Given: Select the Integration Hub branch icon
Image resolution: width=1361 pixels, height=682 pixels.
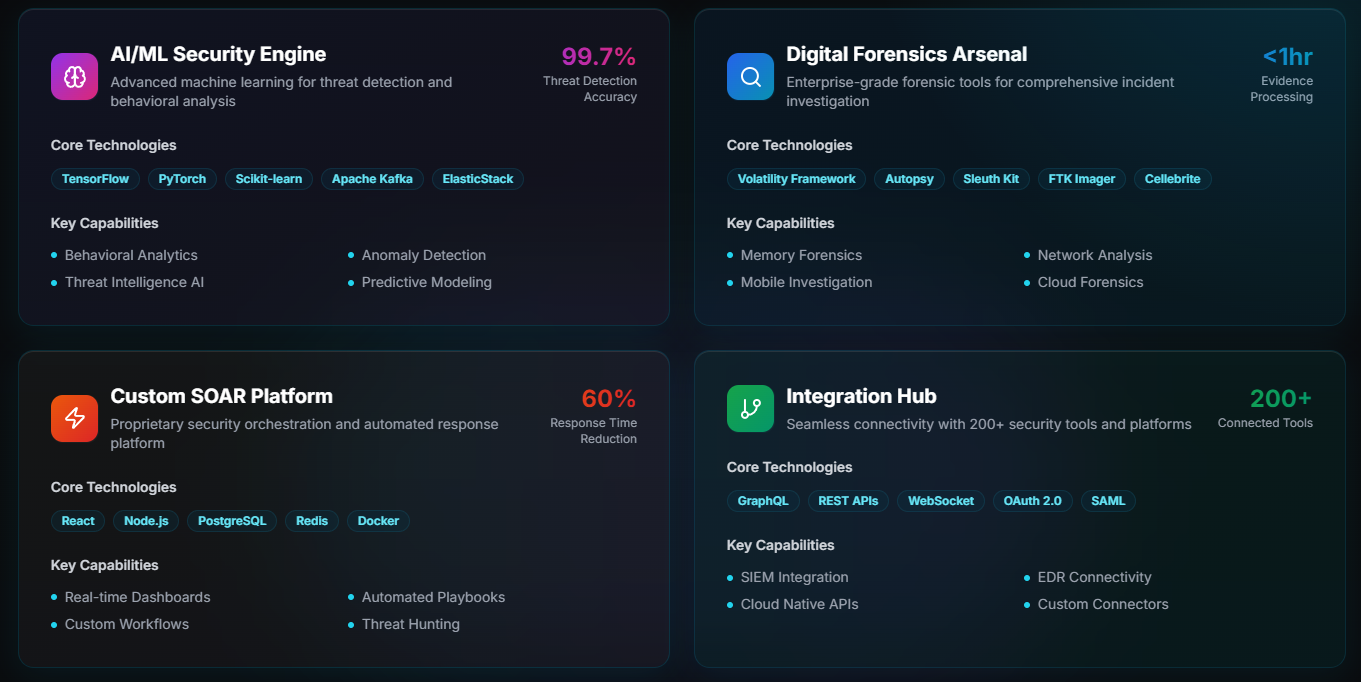Looking at the screenshot, I should click(750, 408).
